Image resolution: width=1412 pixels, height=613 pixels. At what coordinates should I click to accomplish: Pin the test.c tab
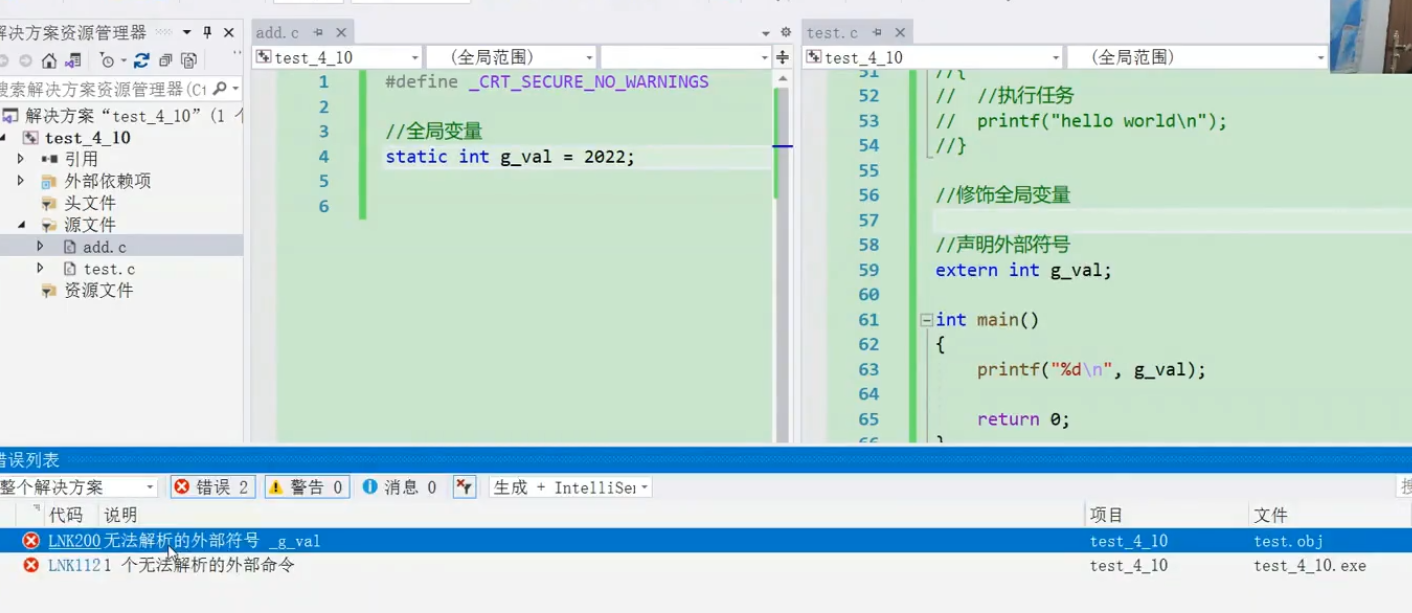pos(877,33)
